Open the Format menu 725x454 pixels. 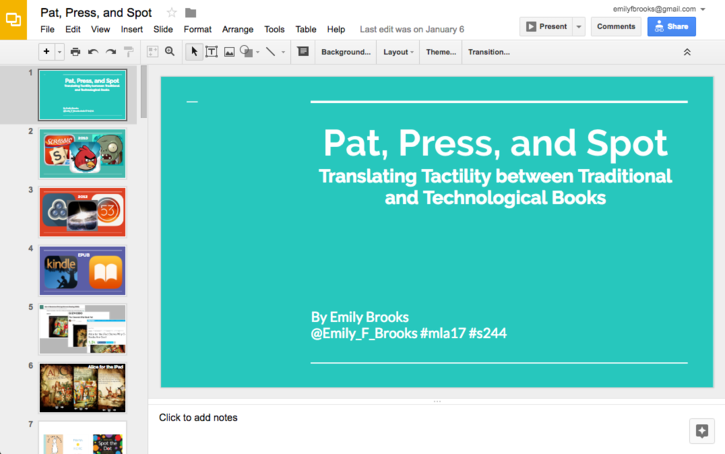point(197,29)
